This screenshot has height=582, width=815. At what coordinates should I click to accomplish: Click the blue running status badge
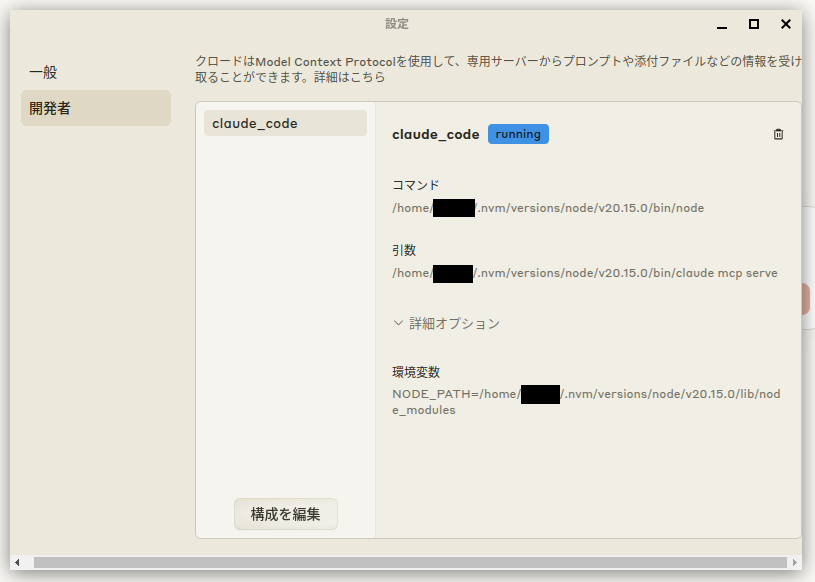tap(517, 133)
